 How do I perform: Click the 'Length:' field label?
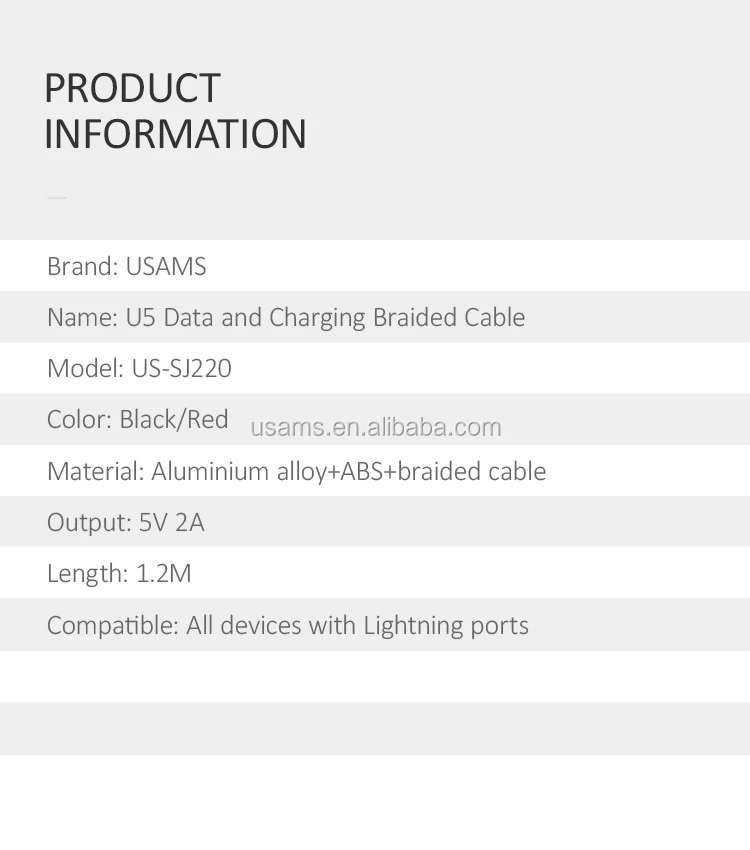[x=87, y=574]
